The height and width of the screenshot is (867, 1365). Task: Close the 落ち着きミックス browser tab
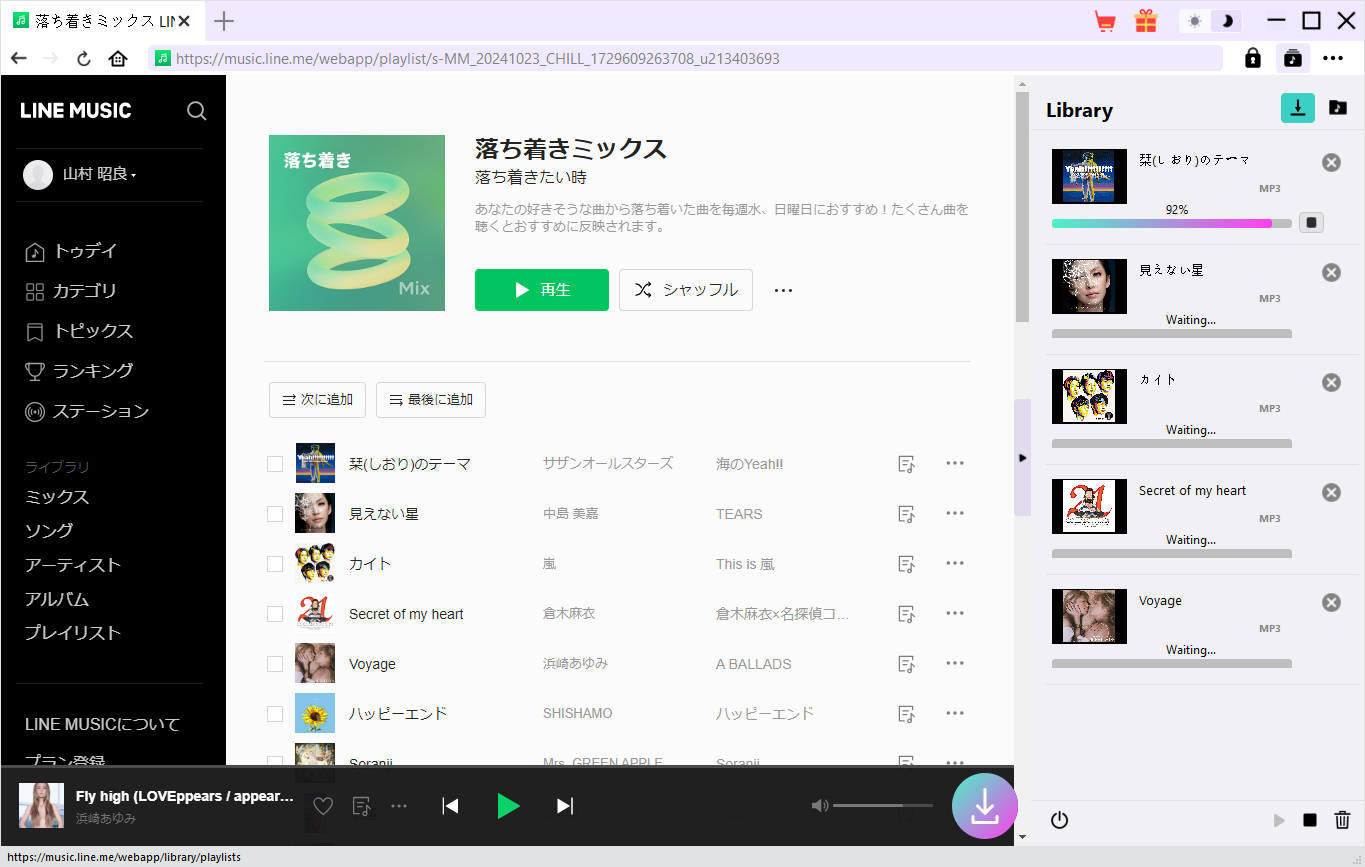184,21
